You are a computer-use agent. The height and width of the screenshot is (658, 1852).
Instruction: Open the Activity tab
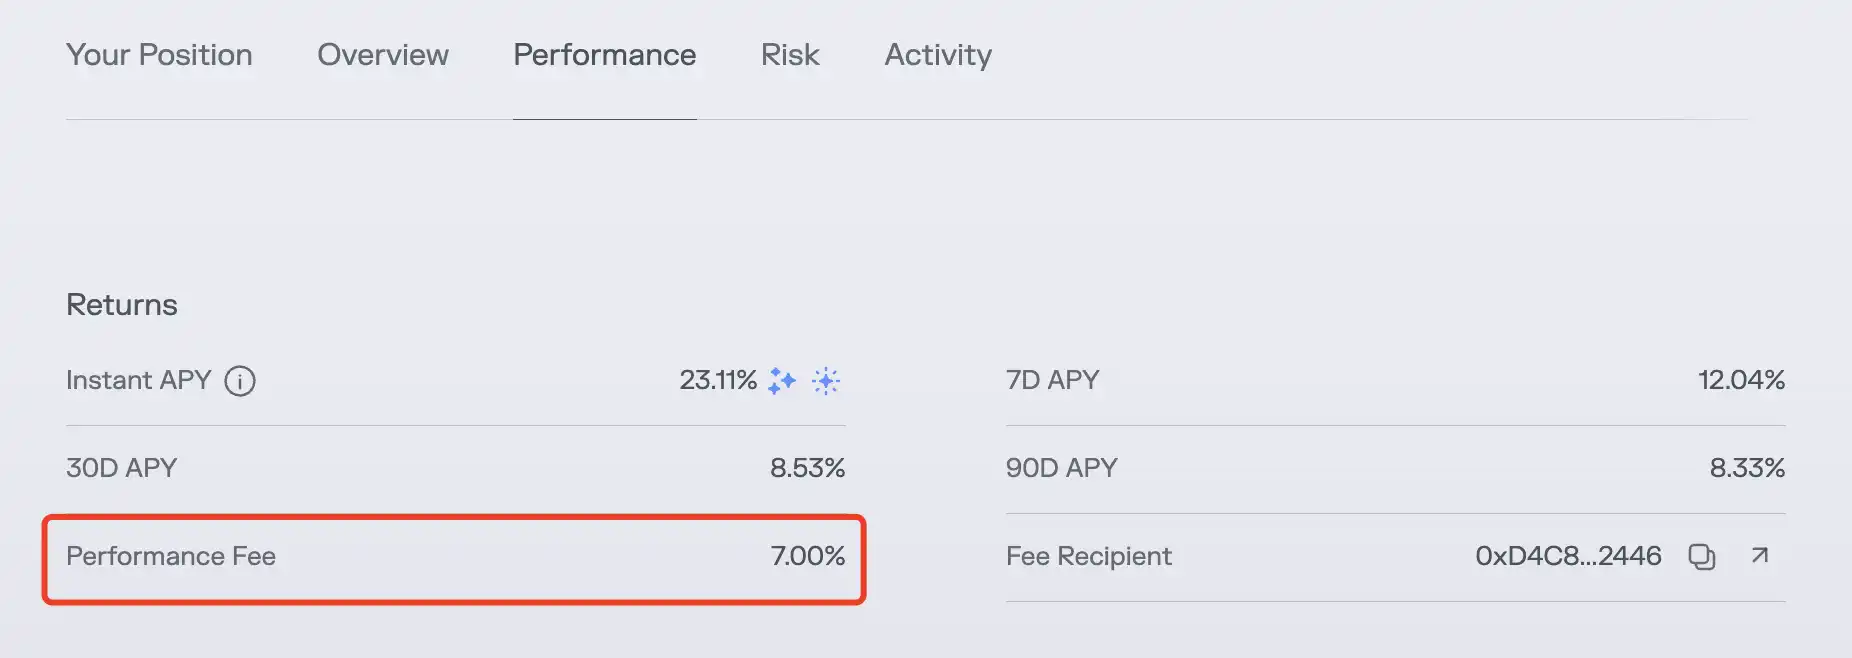[x=937, y=55]
